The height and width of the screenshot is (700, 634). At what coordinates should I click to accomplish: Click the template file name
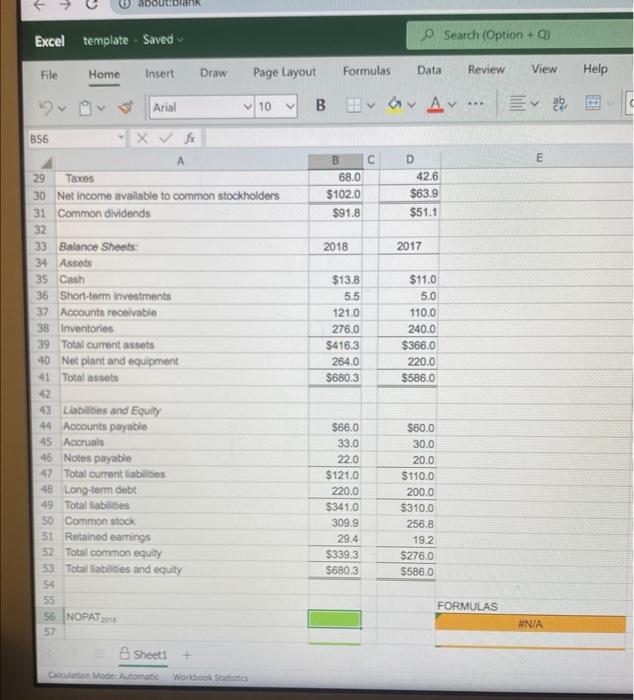pos(105,41)
